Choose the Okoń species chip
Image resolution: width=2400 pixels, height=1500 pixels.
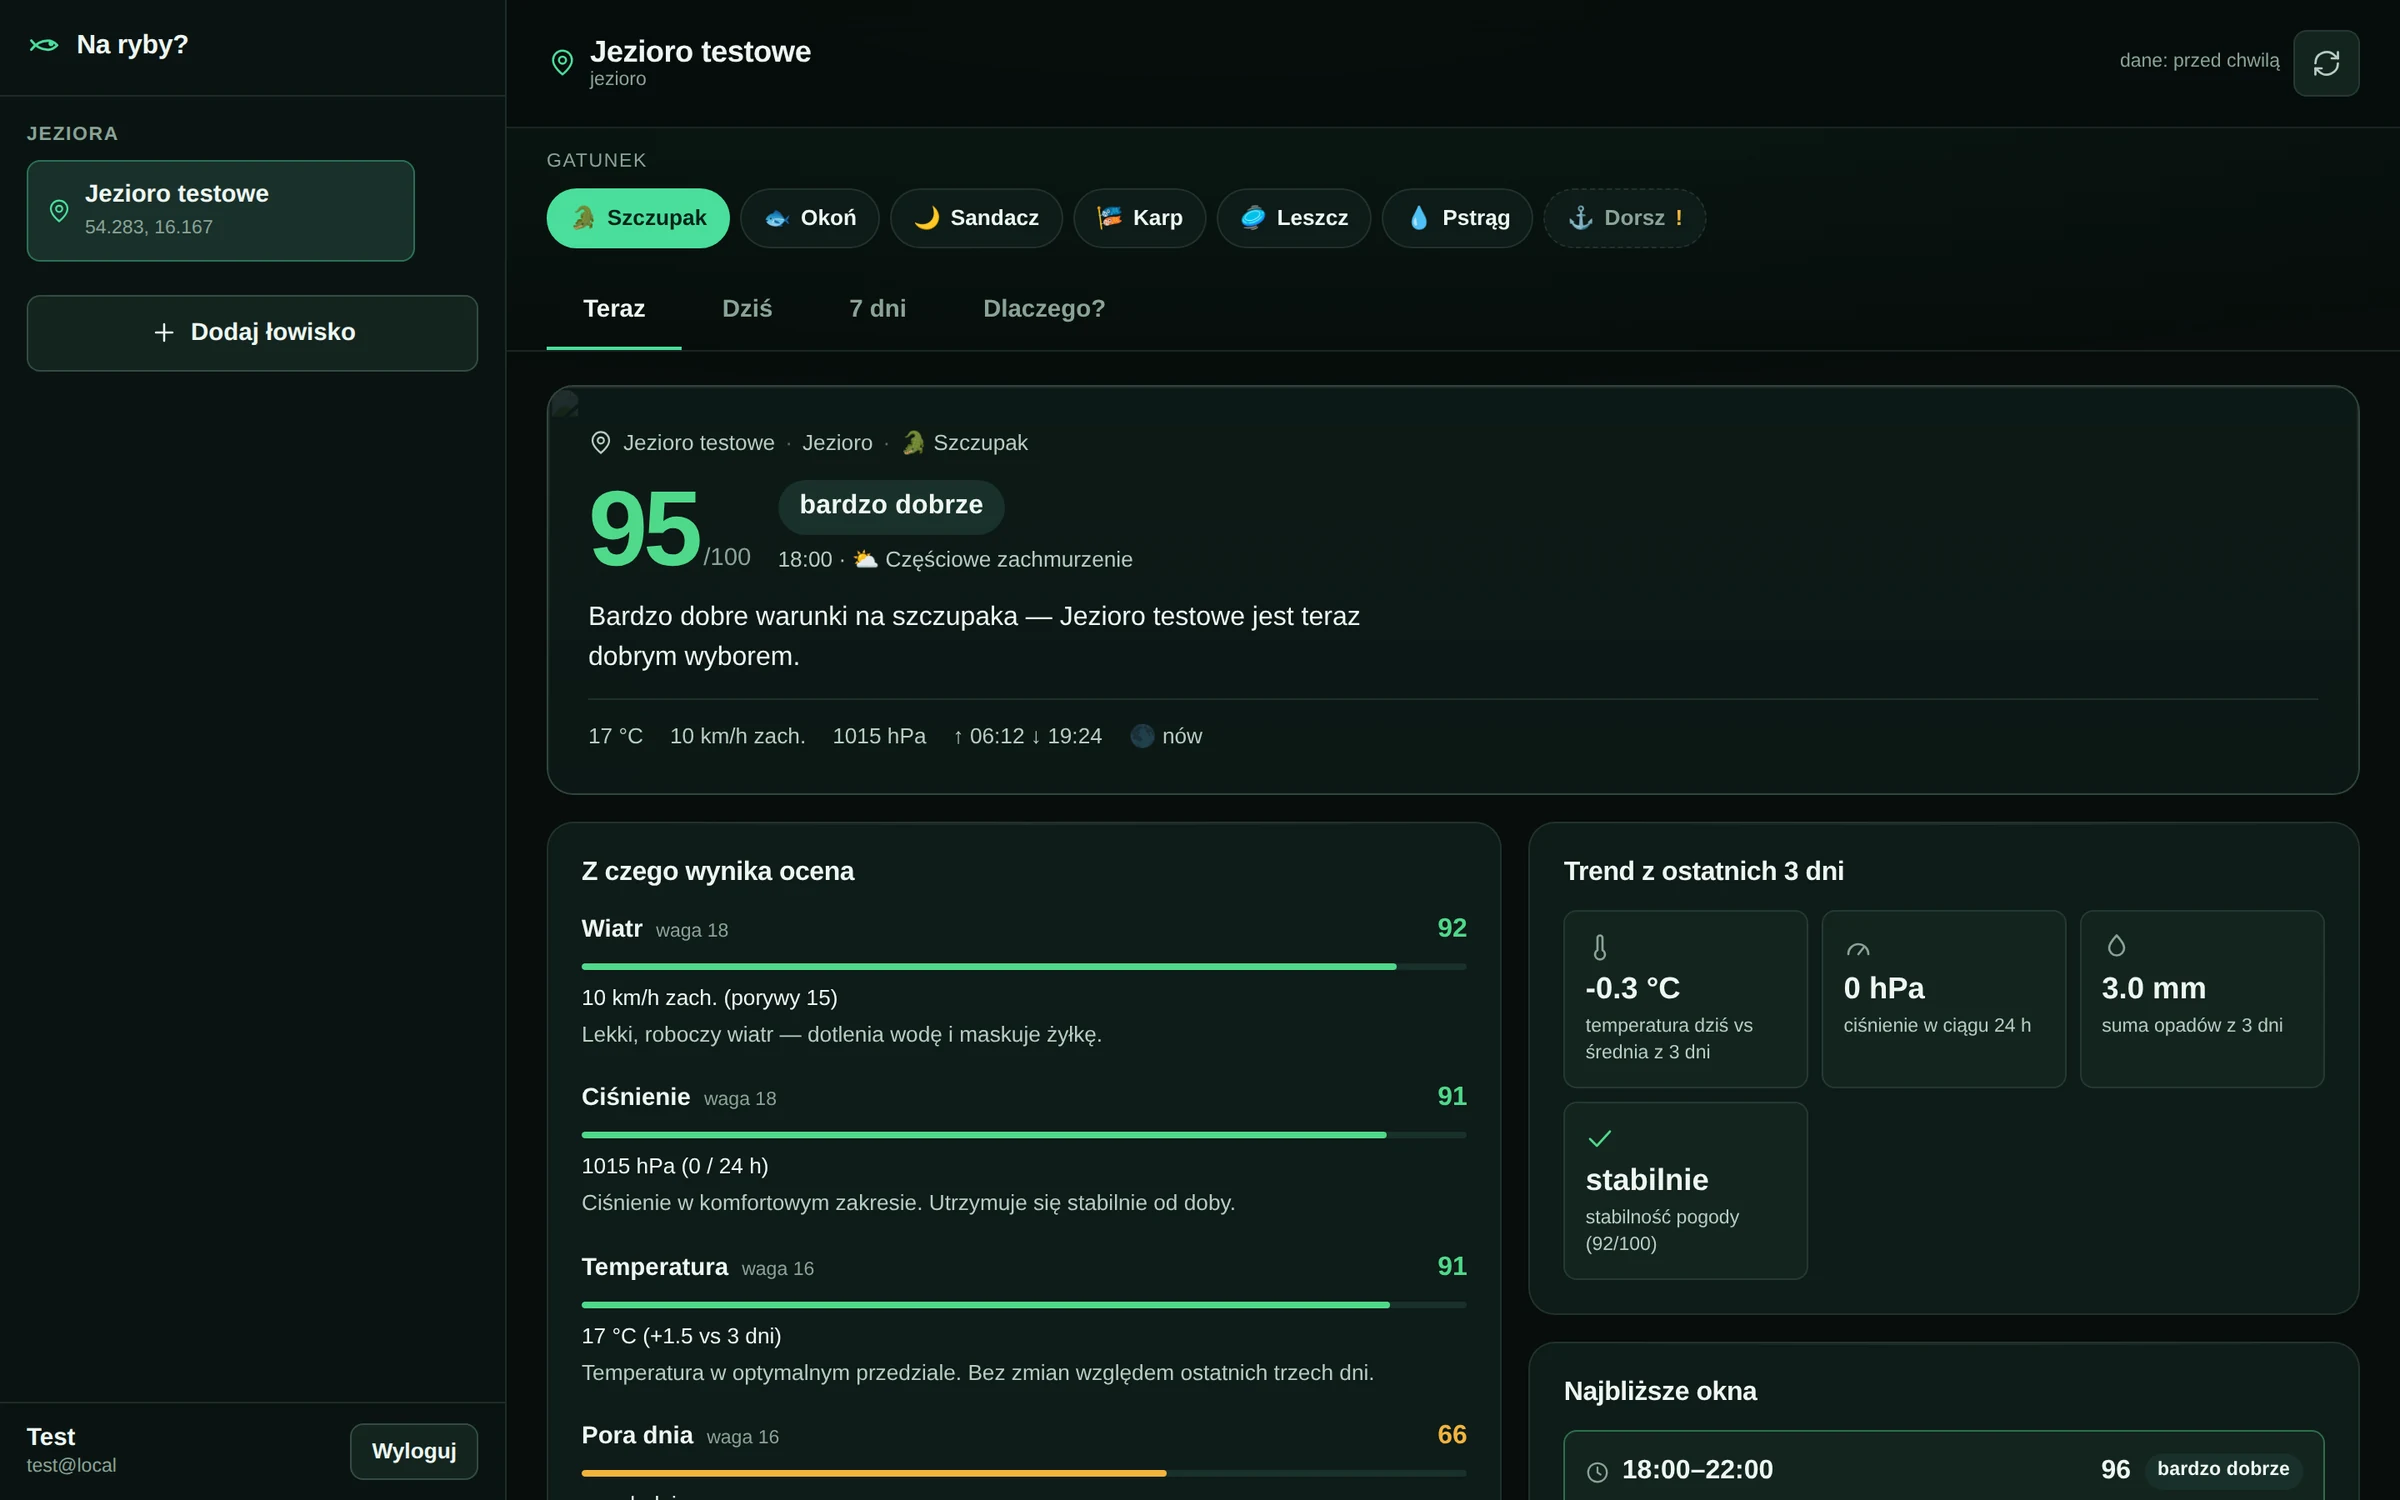pyautogui.click(x=810, y=218)
